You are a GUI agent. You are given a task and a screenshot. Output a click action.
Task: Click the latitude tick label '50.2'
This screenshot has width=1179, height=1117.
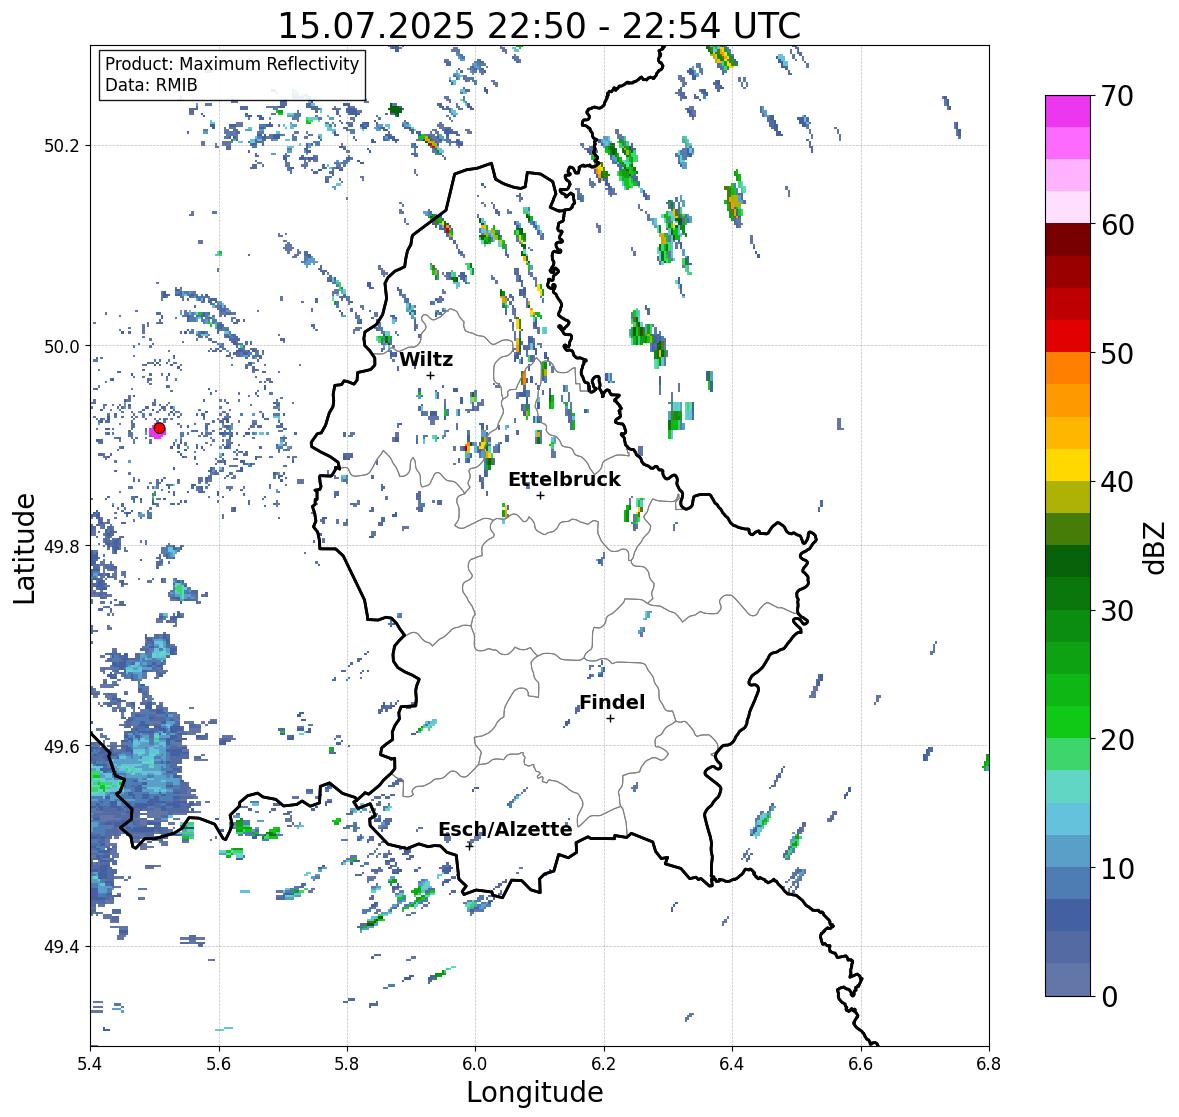click(62, 146)
